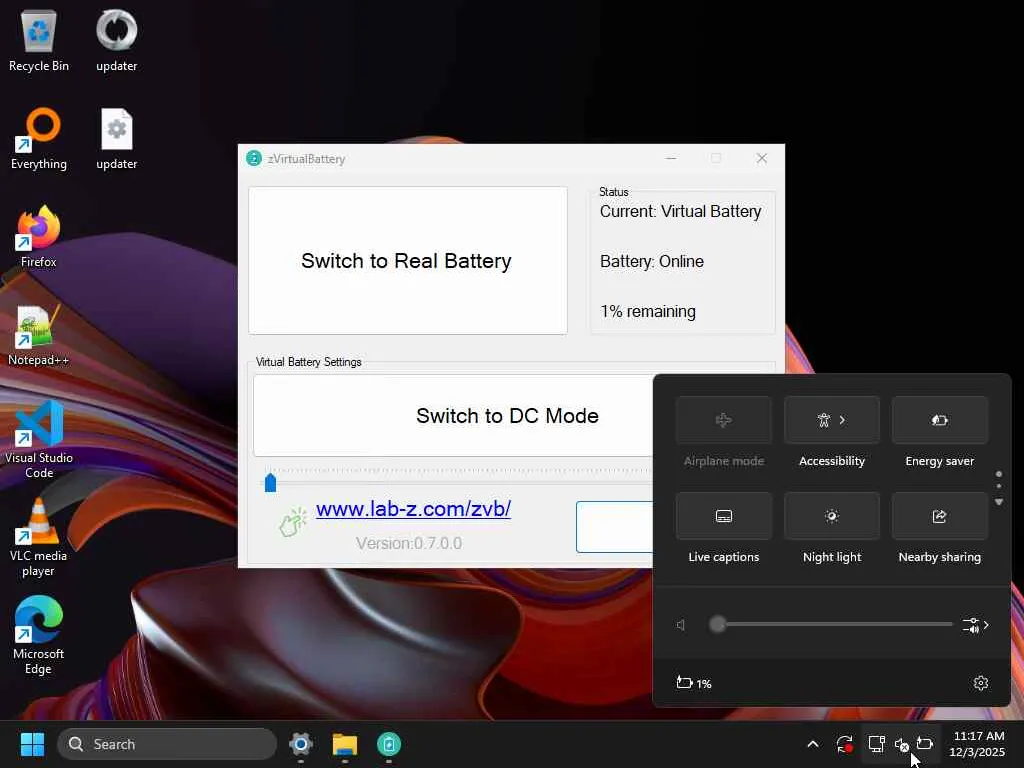Open Notepad++ desktop shortcut
The image size is (1024, 768).
click(x=39, y=334)
